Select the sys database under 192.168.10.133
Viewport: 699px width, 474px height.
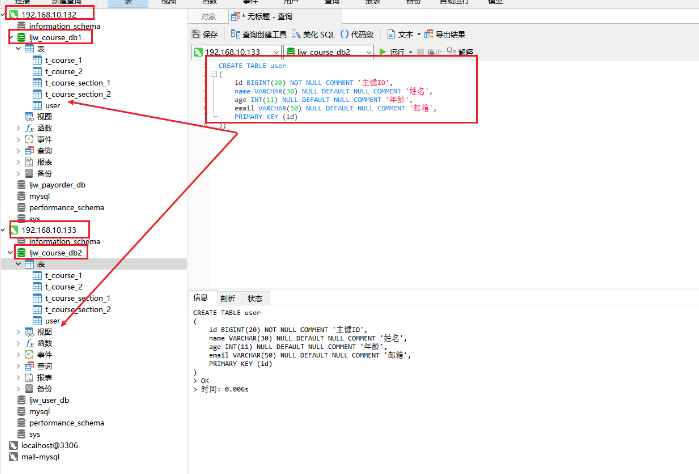35,434
